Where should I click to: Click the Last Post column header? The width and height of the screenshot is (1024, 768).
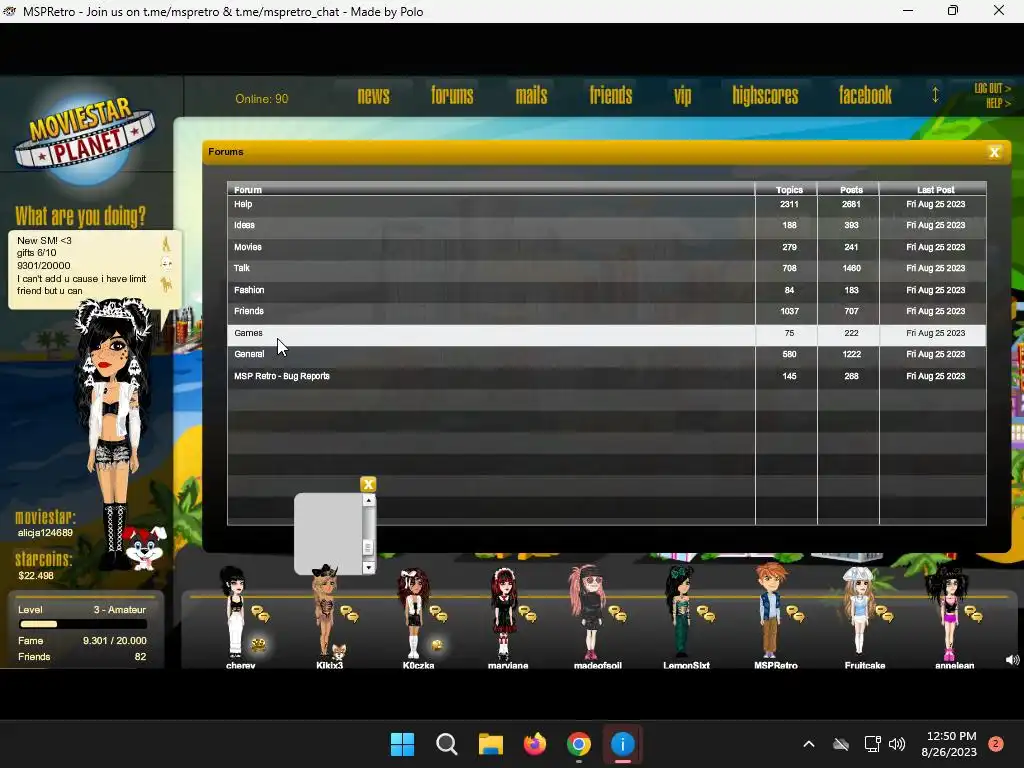(x=933, y=189)
